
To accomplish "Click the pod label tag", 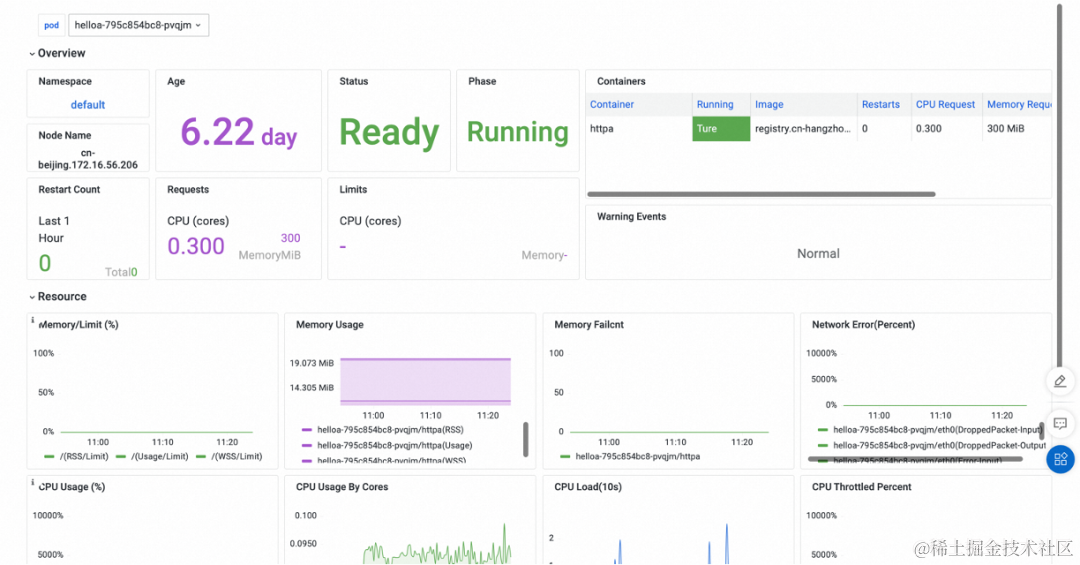I will click(52, 25).
